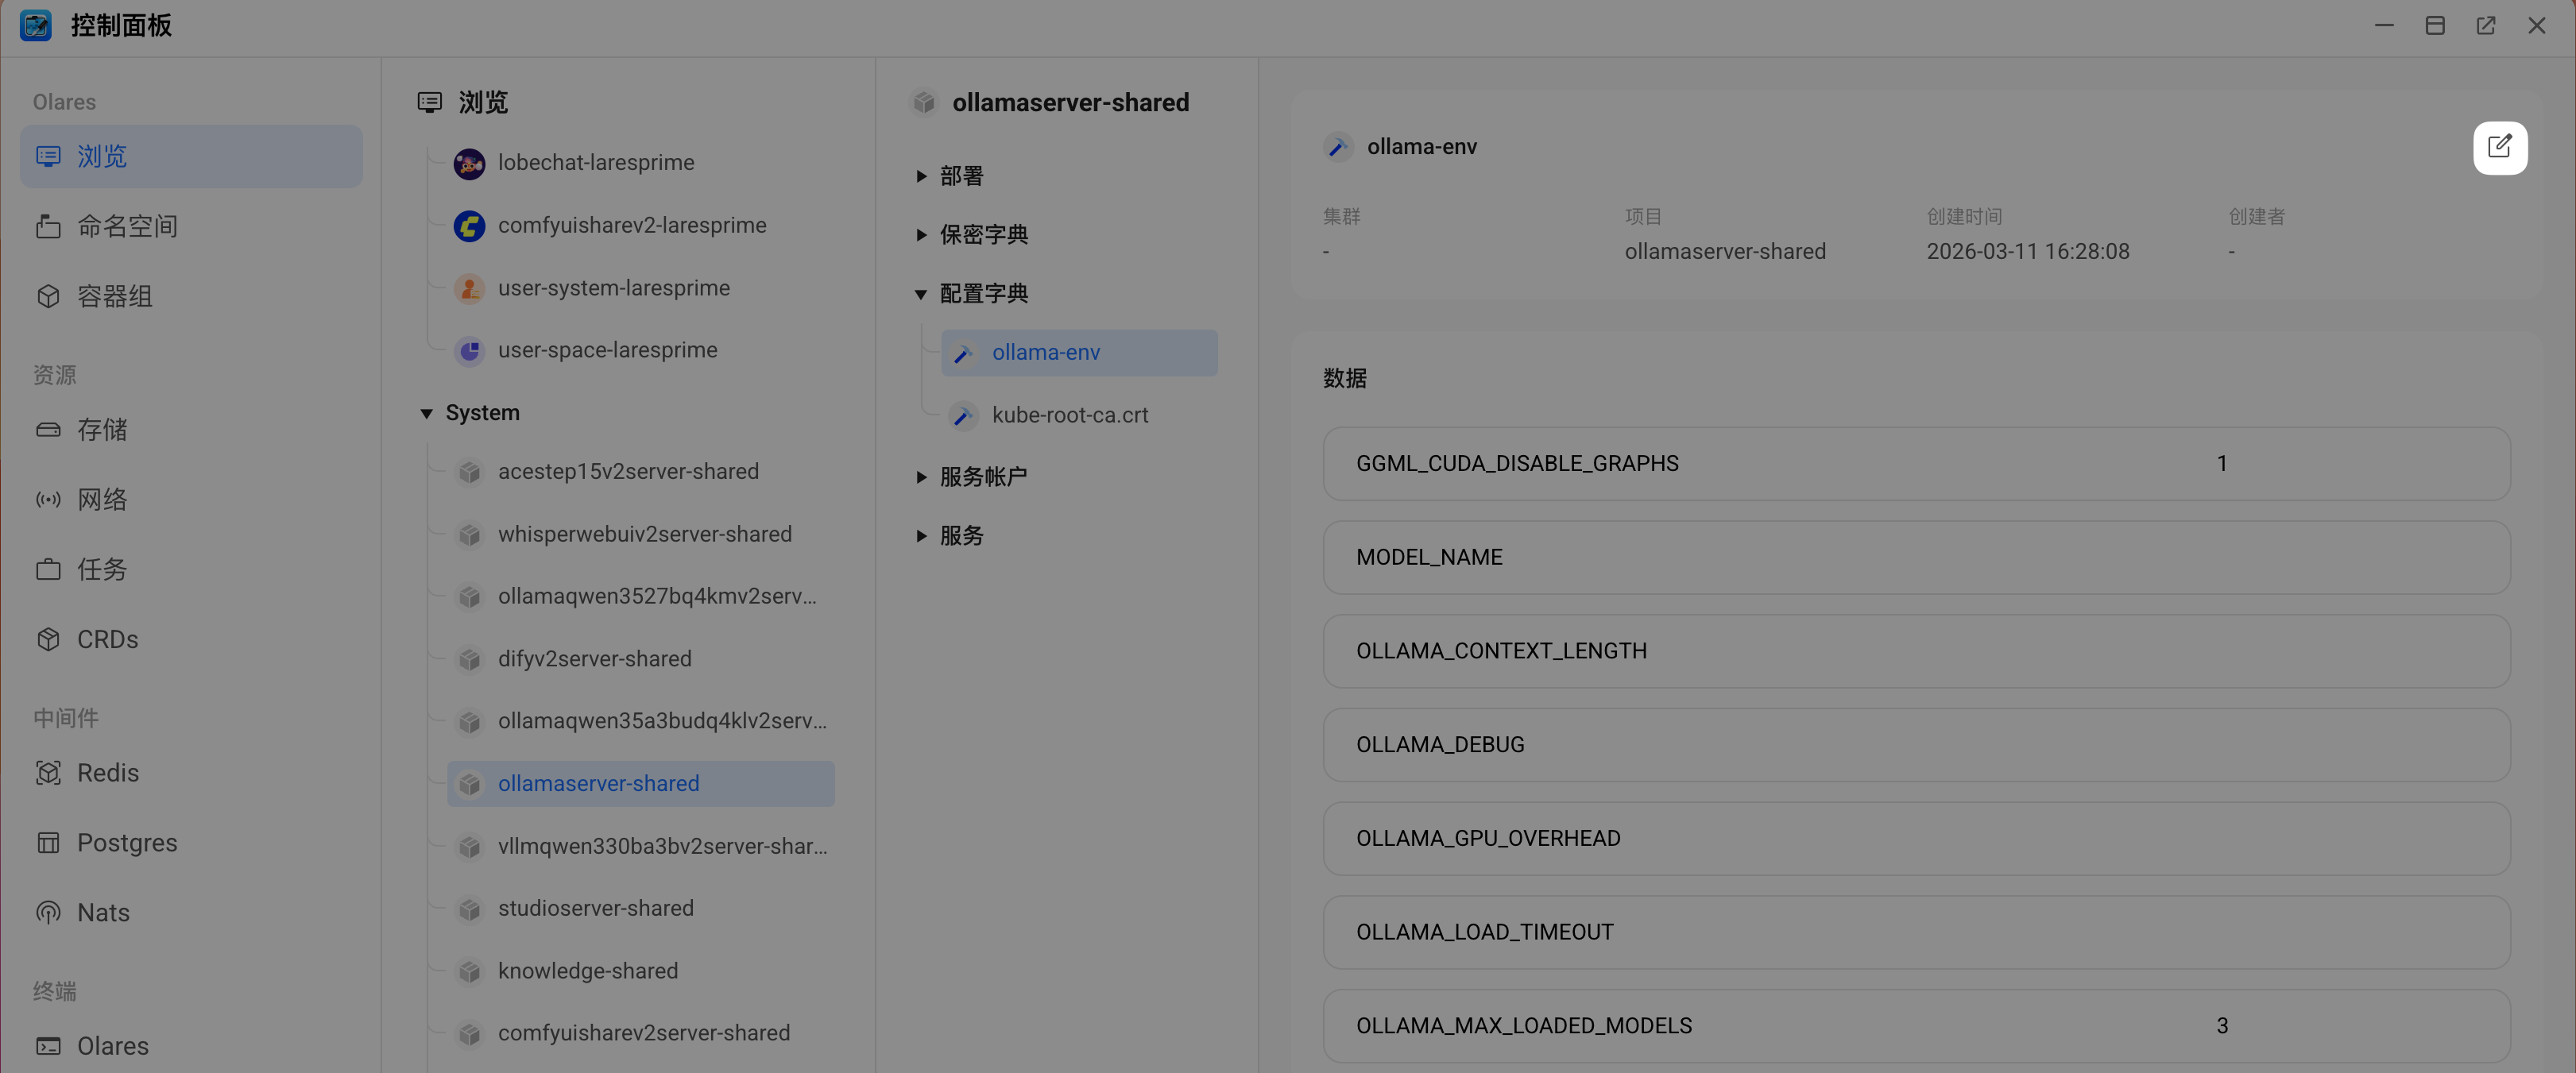
Task: Collapse the 配置字典 section
Action: point(921,293)
